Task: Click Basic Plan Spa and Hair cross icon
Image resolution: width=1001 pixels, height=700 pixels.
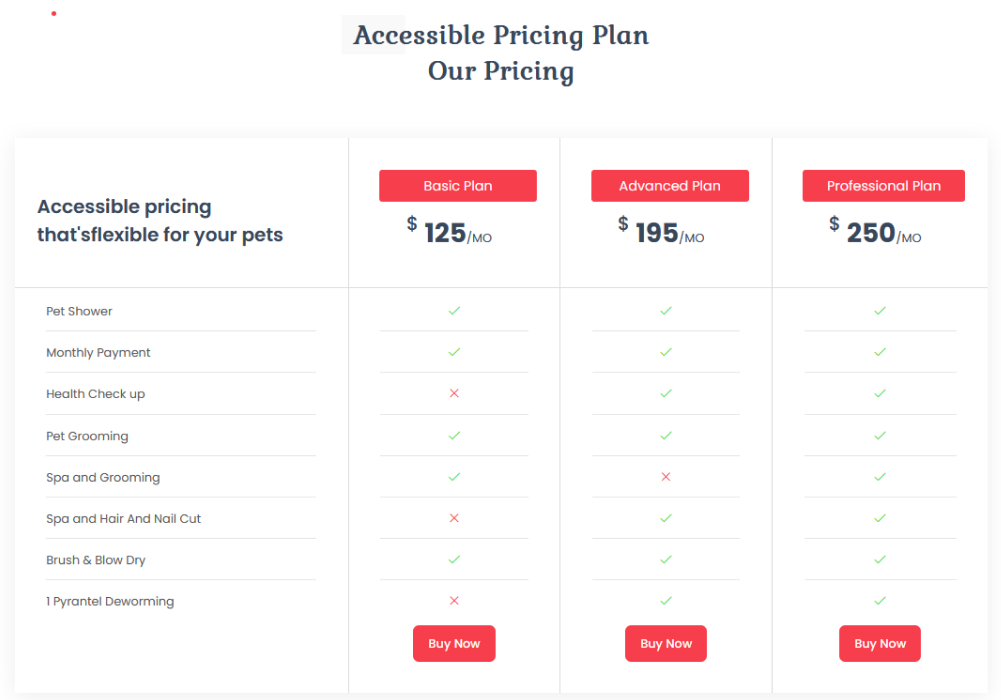Action: pyautogui.click(x=454, y=518)
